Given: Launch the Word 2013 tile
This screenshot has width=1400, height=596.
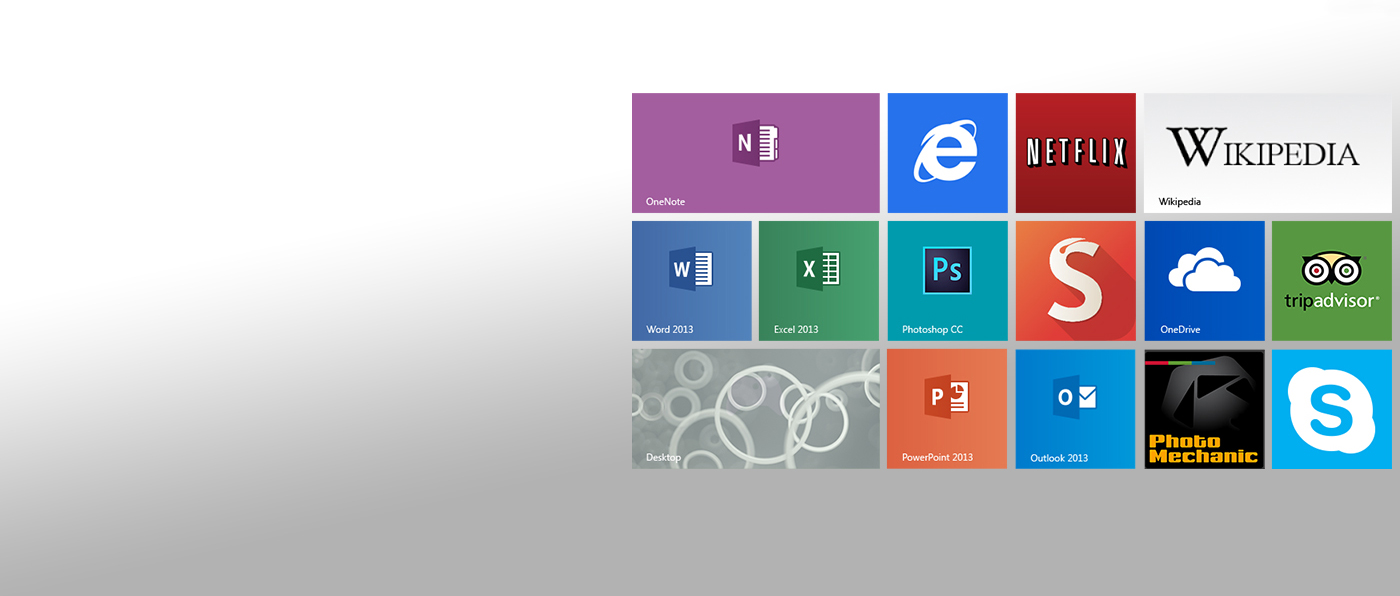Looking at the screenshot, I should click(x=691, y=281).
